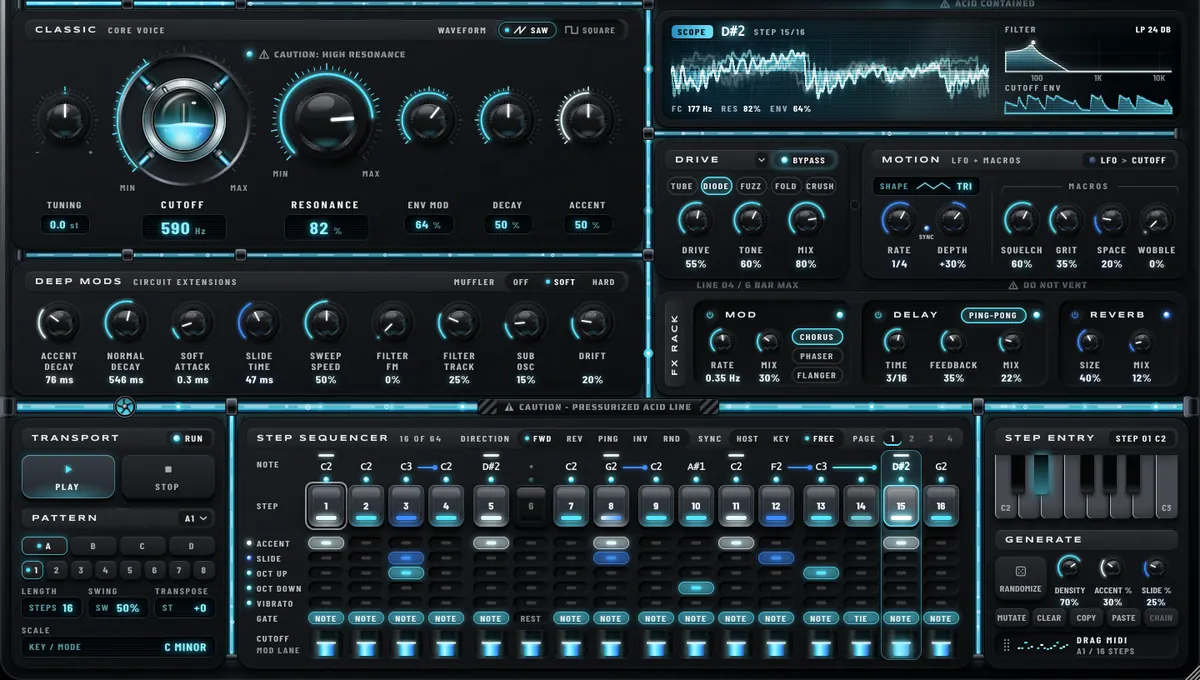
Task: Toggle the LFO SYNC light
Action: [926, 229]
